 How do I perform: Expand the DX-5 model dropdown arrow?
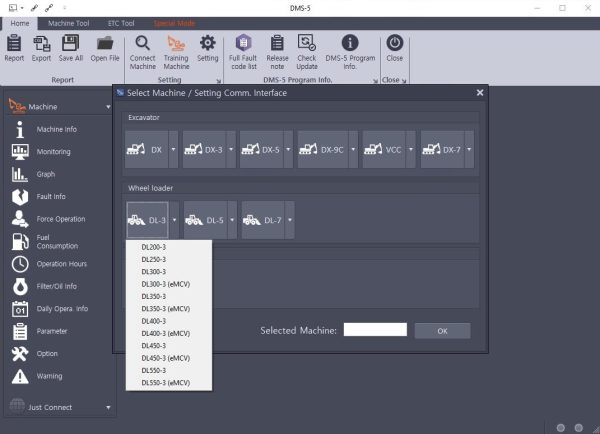288,149
